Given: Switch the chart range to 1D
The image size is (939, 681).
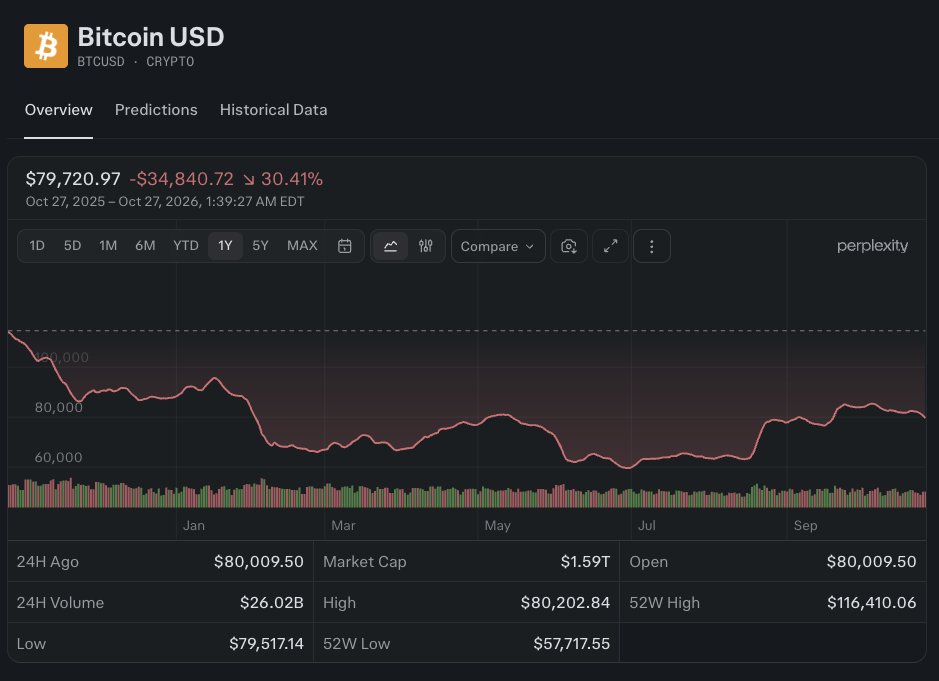Looking at the screenshot, I should click(37, 246).
